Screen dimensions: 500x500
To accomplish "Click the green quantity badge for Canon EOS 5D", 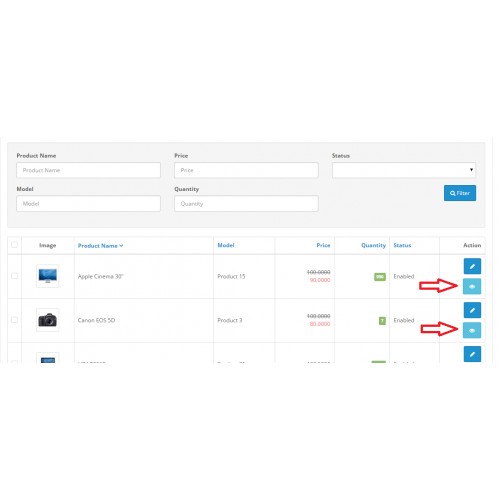I will pos(382,321).
